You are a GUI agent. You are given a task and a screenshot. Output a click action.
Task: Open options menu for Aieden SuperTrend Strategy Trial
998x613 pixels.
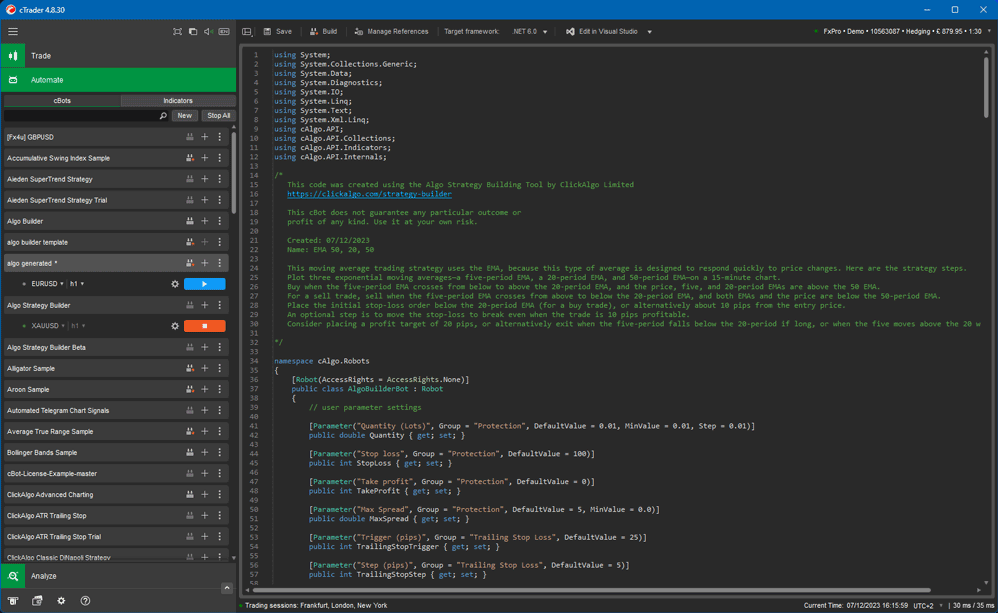click(220, 200)
